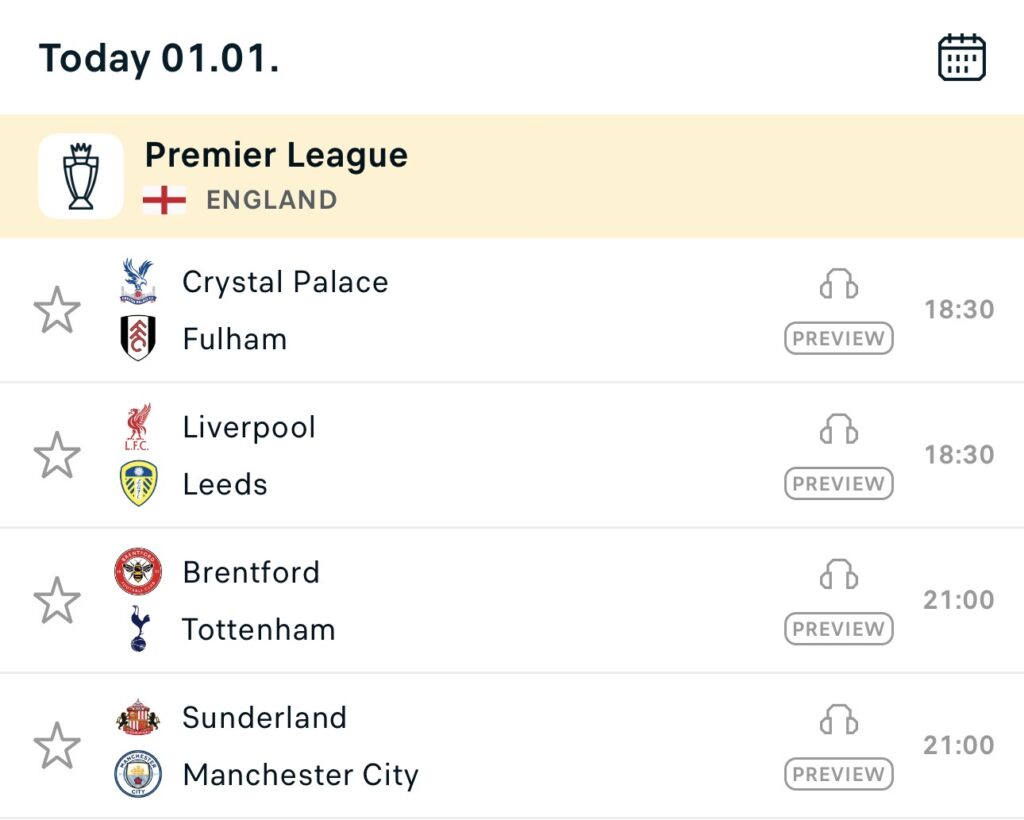Open audio commentary for Brentford vs Tottenham
The width and height of the screenshot is (1024, 820).
pyautogui.click(x=838, y=575)
